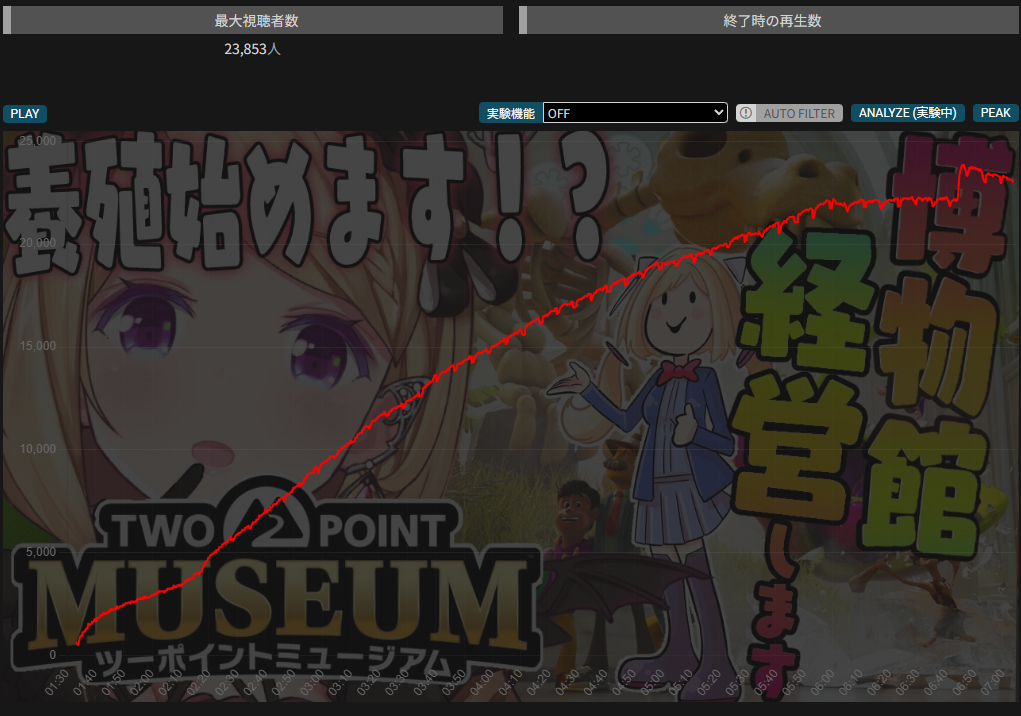
Task: Click the 06:00 time axis label
Action: click(823, 682)
